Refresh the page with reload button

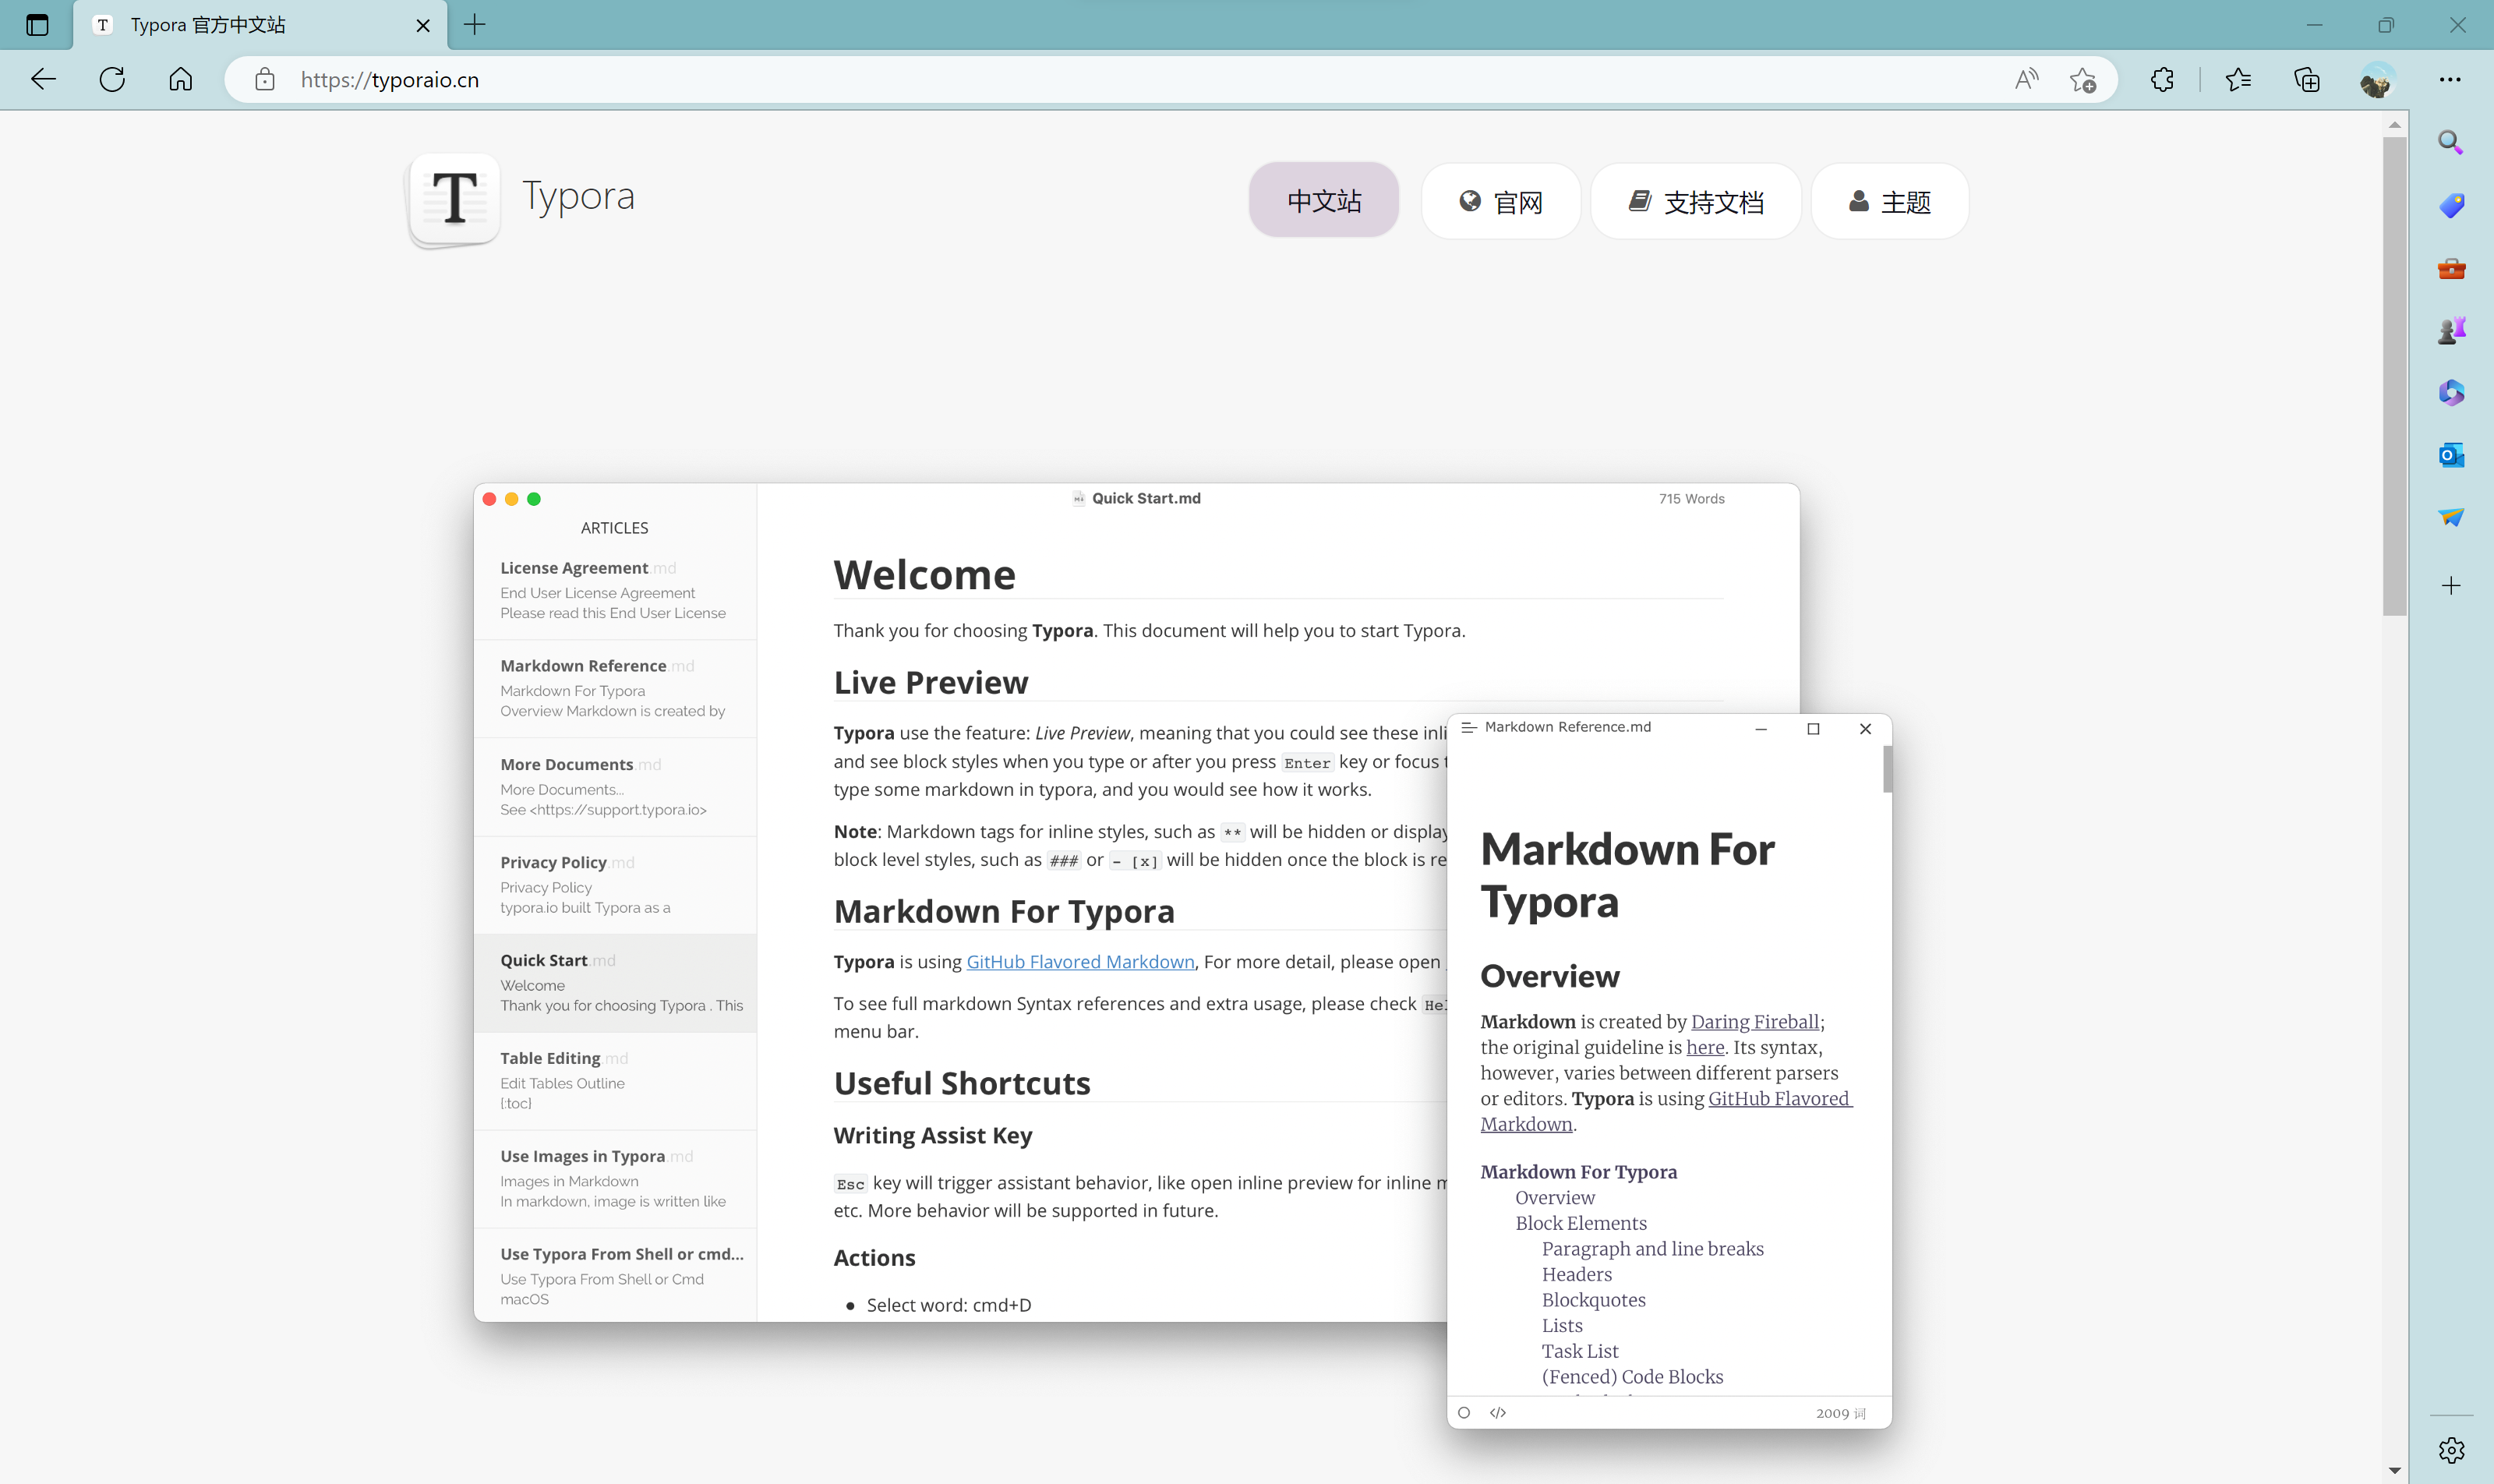pos(112,80)
